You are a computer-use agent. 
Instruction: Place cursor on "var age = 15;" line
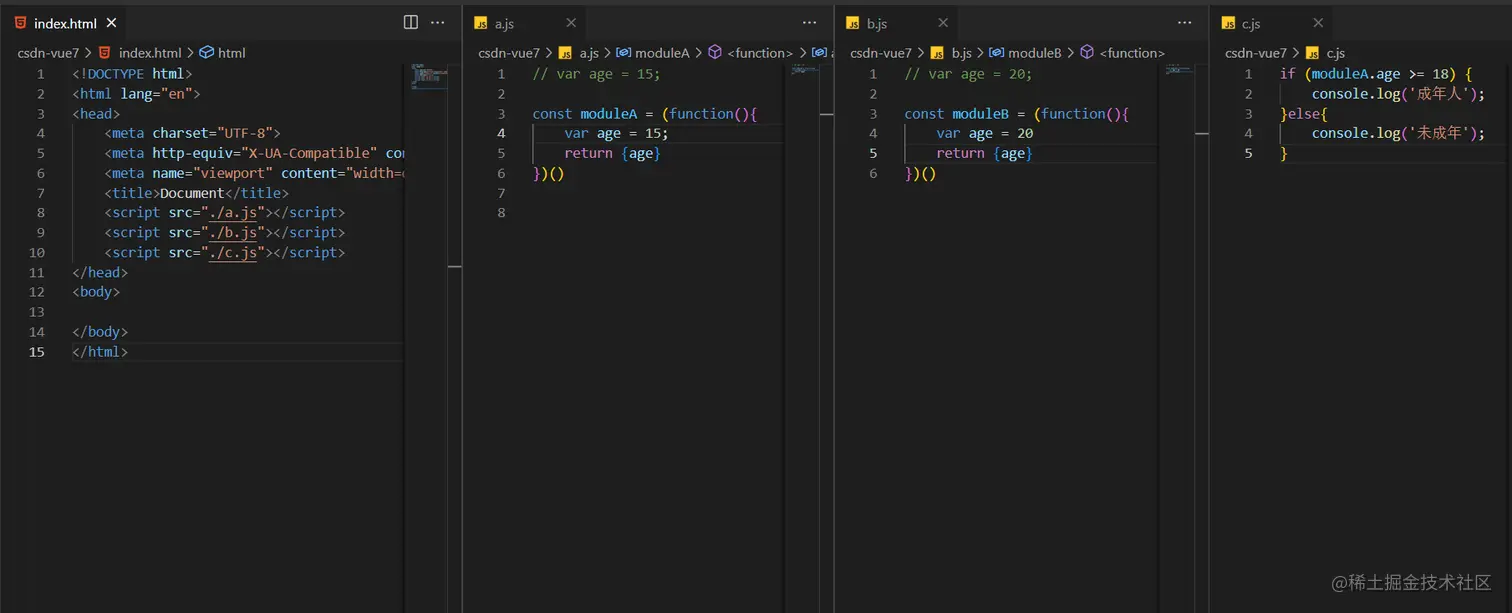click(x=616, y=133)
